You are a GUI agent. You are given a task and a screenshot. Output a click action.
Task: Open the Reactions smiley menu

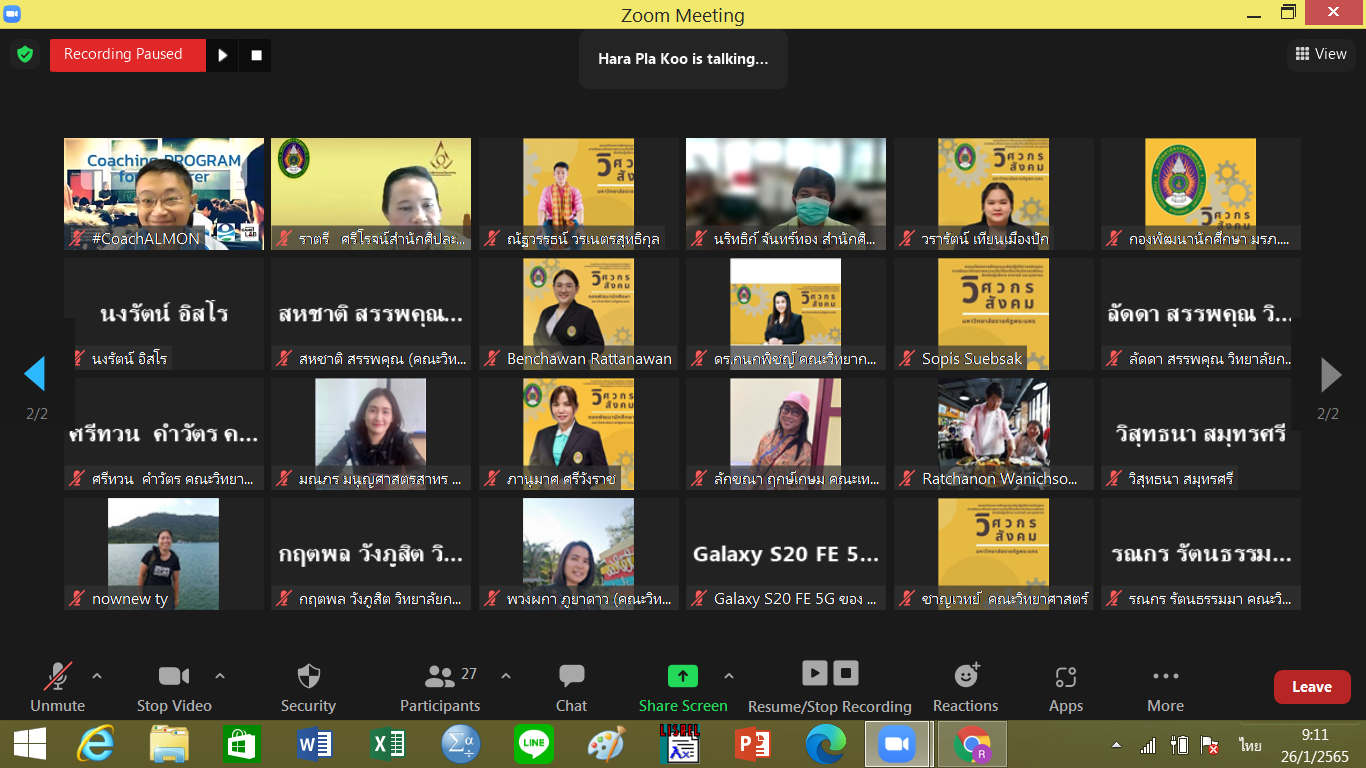click(966, 688)
